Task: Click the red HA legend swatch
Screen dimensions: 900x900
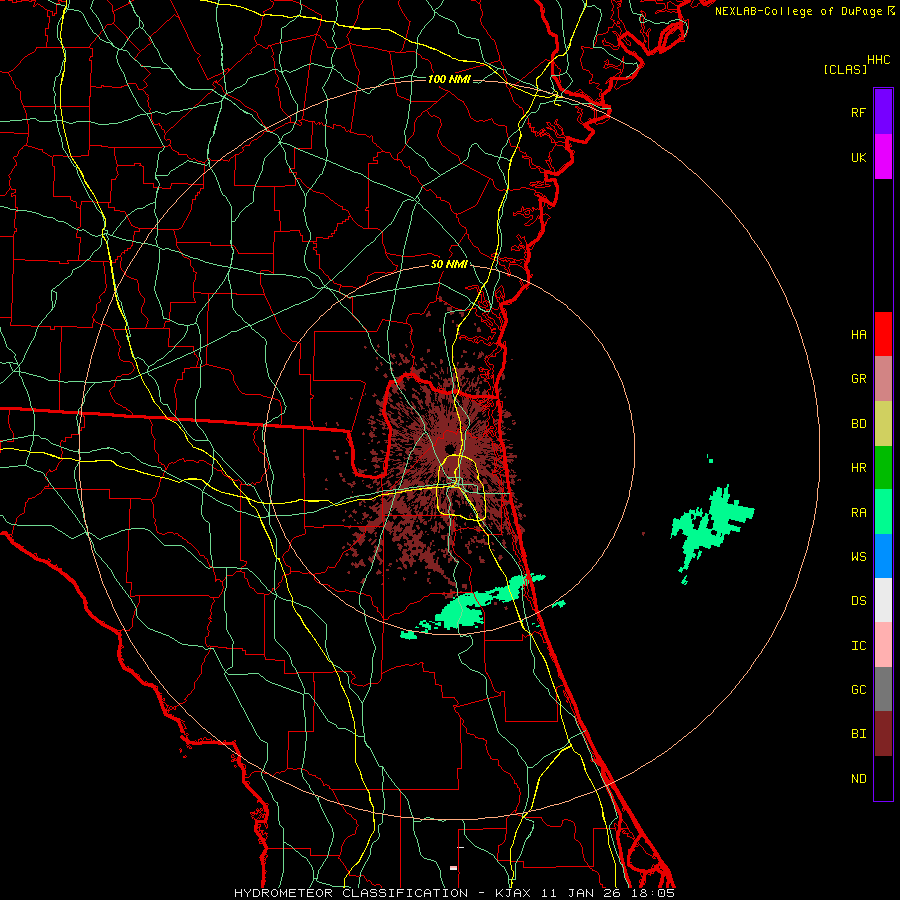Action: (x=883, y=334)
